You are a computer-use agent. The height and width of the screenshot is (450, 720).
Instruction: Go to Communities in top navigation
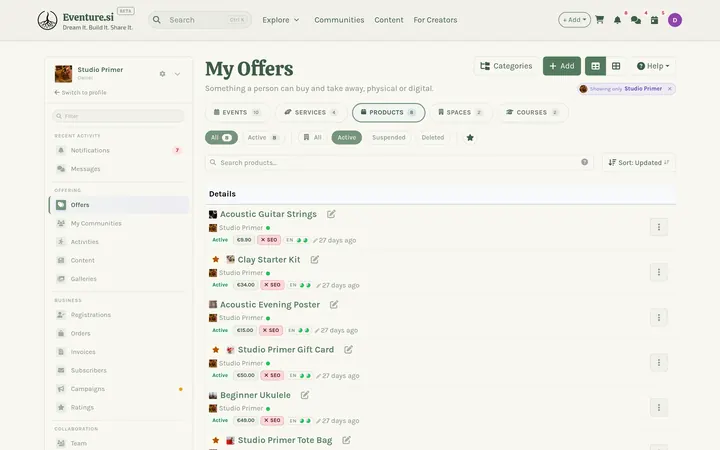point(339,20)
